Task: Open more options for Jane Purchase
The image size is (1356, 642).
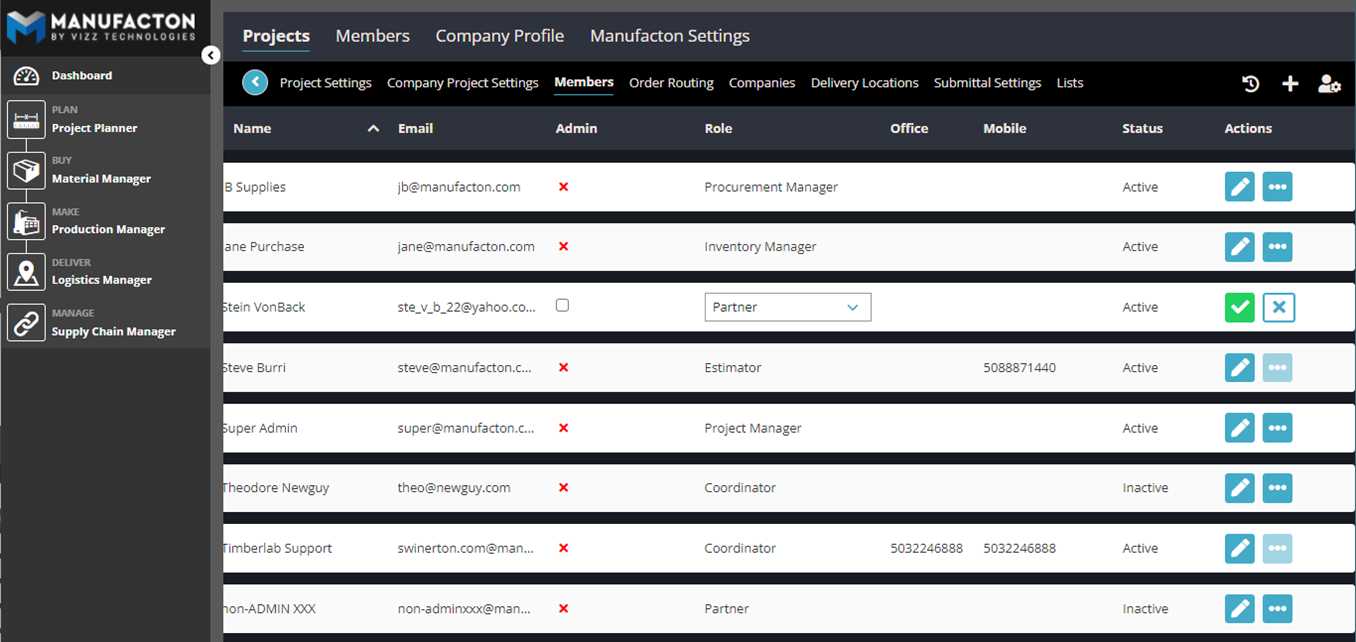Action: (1277, 247)
